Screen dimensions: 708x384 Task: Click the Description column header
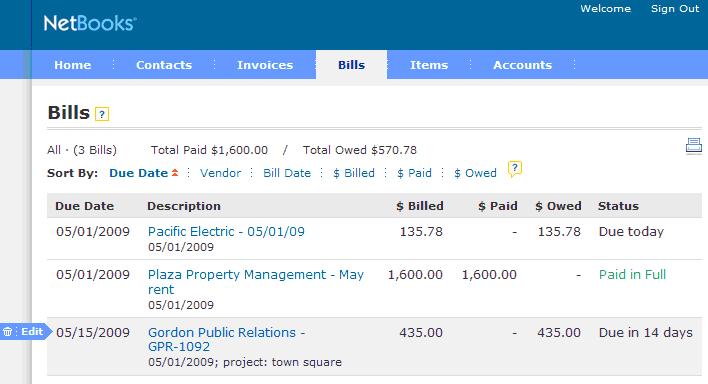click(184, 206)
